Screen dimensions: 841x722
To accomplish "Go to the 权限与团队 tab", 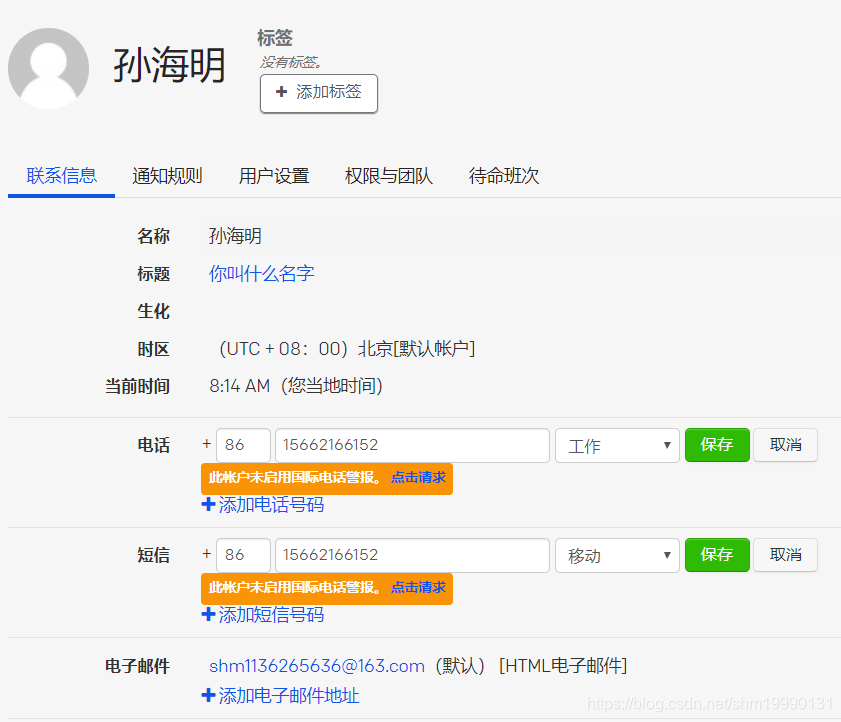I will 389,176.
